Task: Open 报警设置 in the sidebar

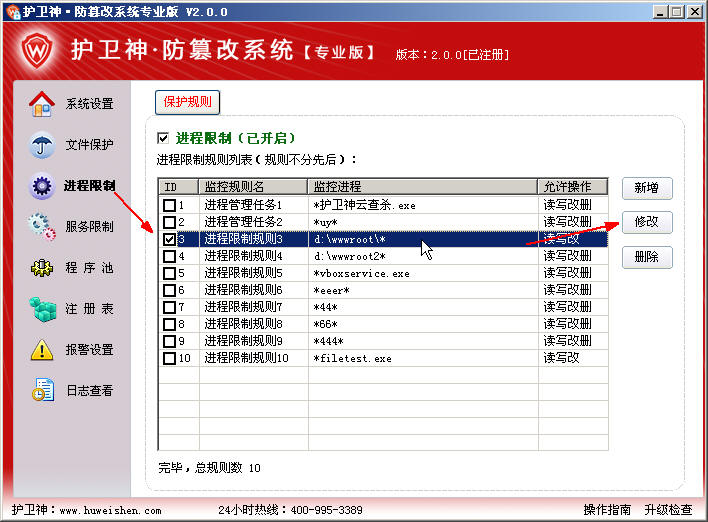Action: tap(89, 350)
